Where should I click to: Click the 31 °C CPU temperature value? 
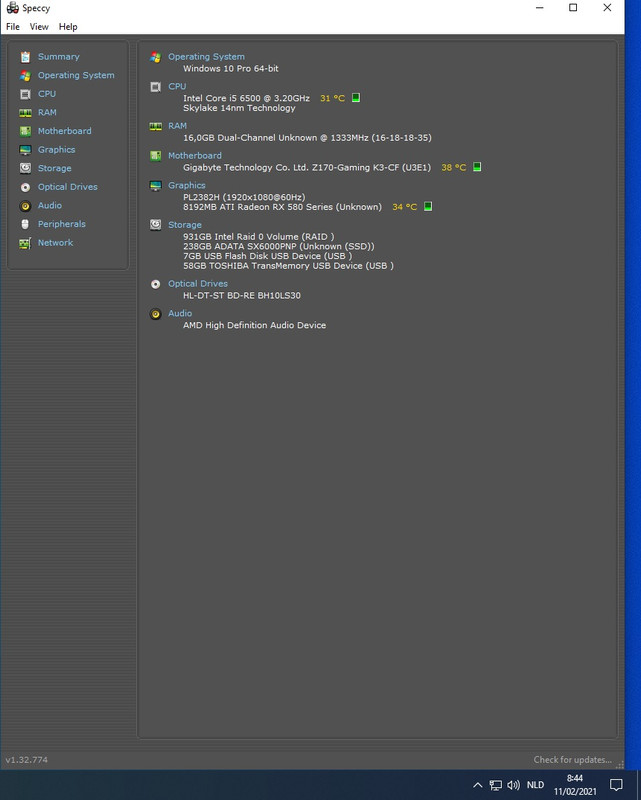(x=333, y=98)
